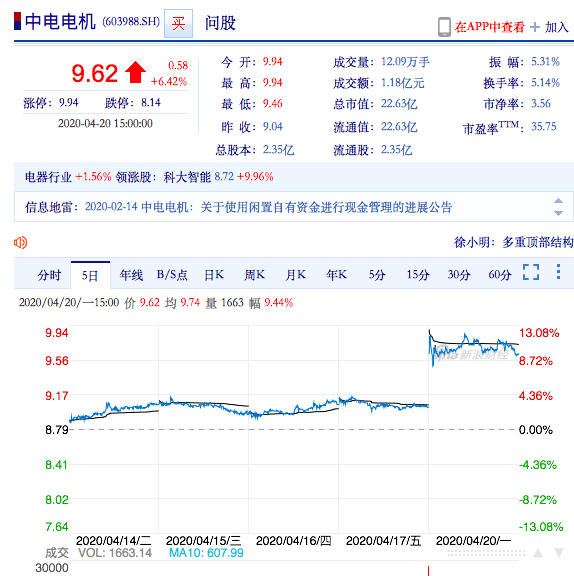Screen dimensions: 574x576
Task: Click the speaker sound icon
Action: [21, 243]
